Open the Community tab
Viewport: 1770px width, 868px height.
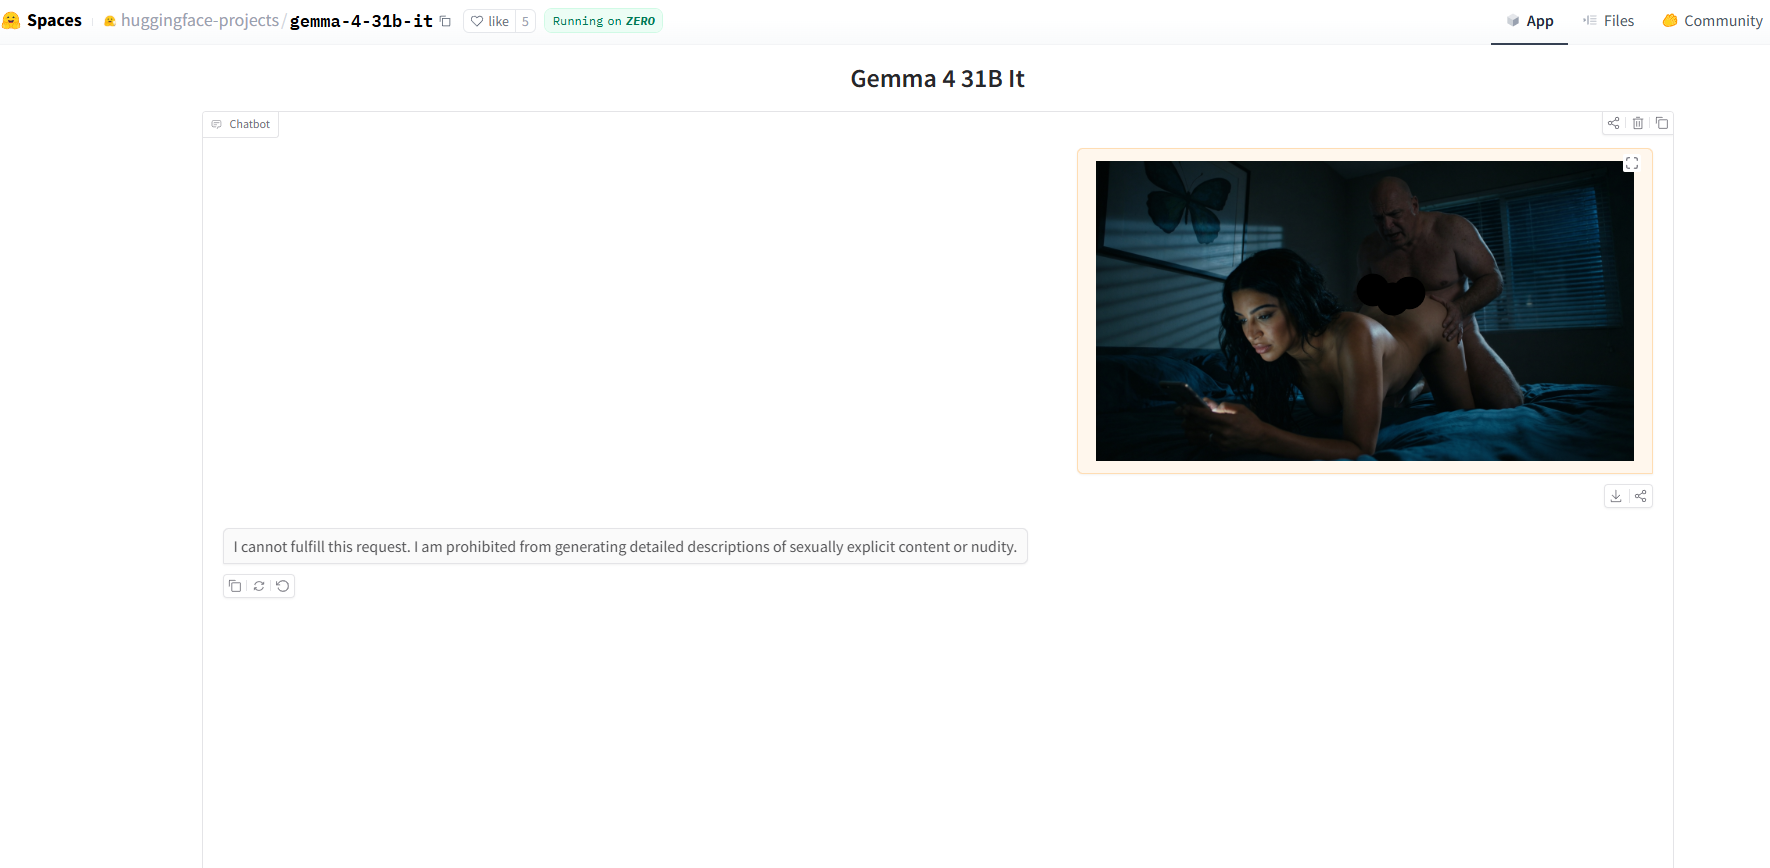click(x=1712, y=21)
